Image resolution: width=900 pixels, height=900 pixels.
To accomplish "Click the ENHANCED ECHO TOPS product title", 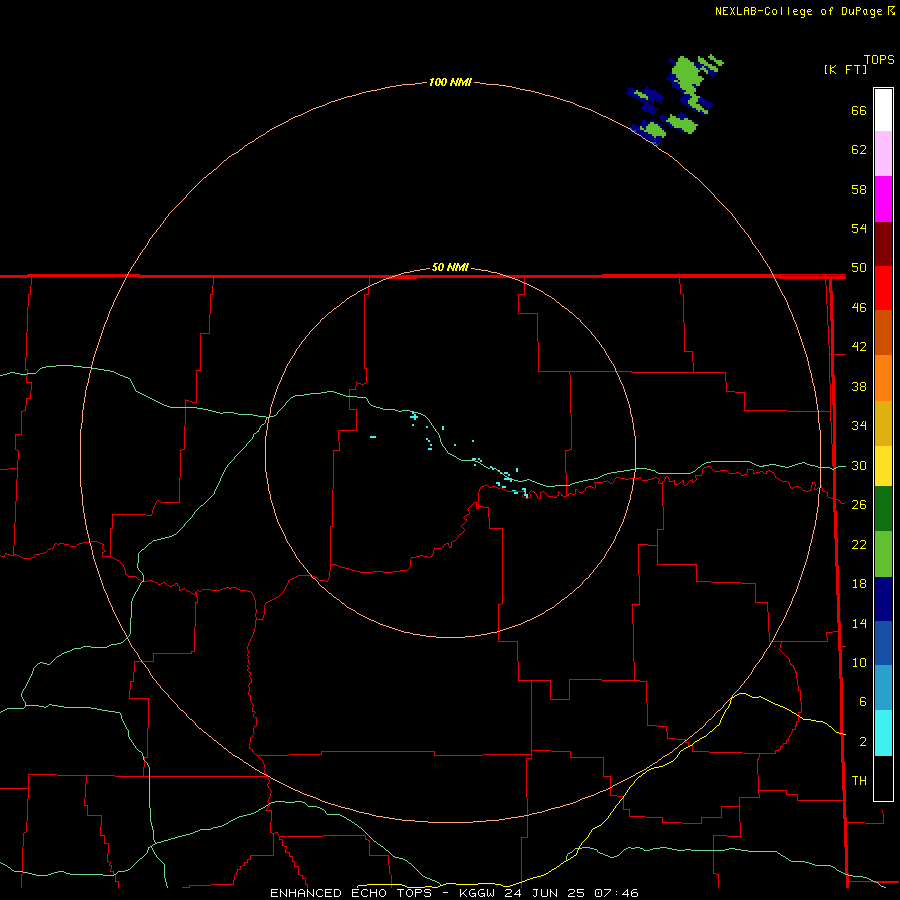I will tap(351, 893).
